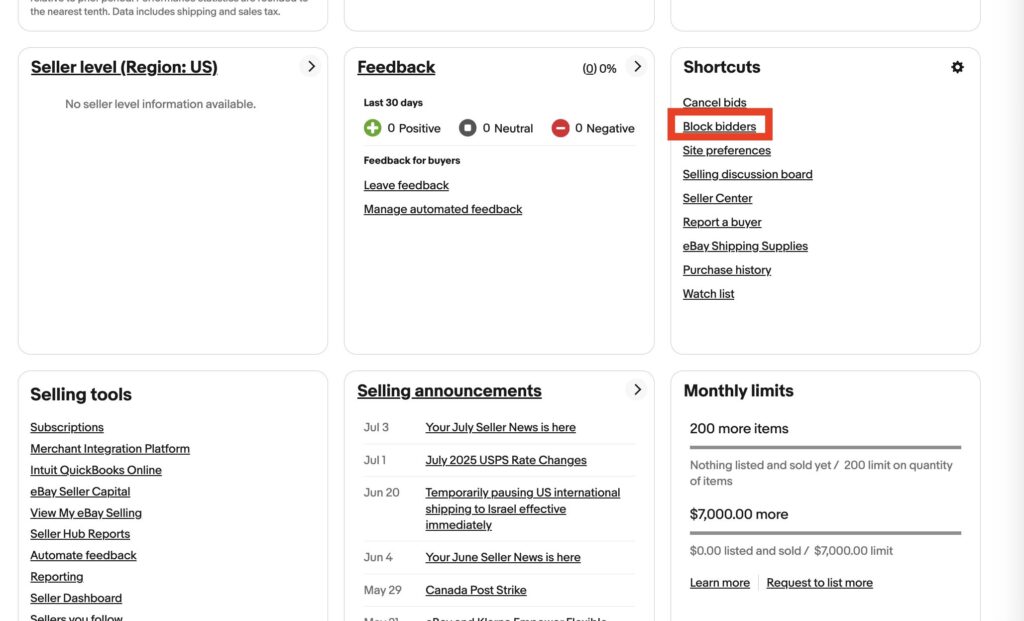1024x621 pixels.
Task: Click the Jul 3 announcement date
Action: 376,427
